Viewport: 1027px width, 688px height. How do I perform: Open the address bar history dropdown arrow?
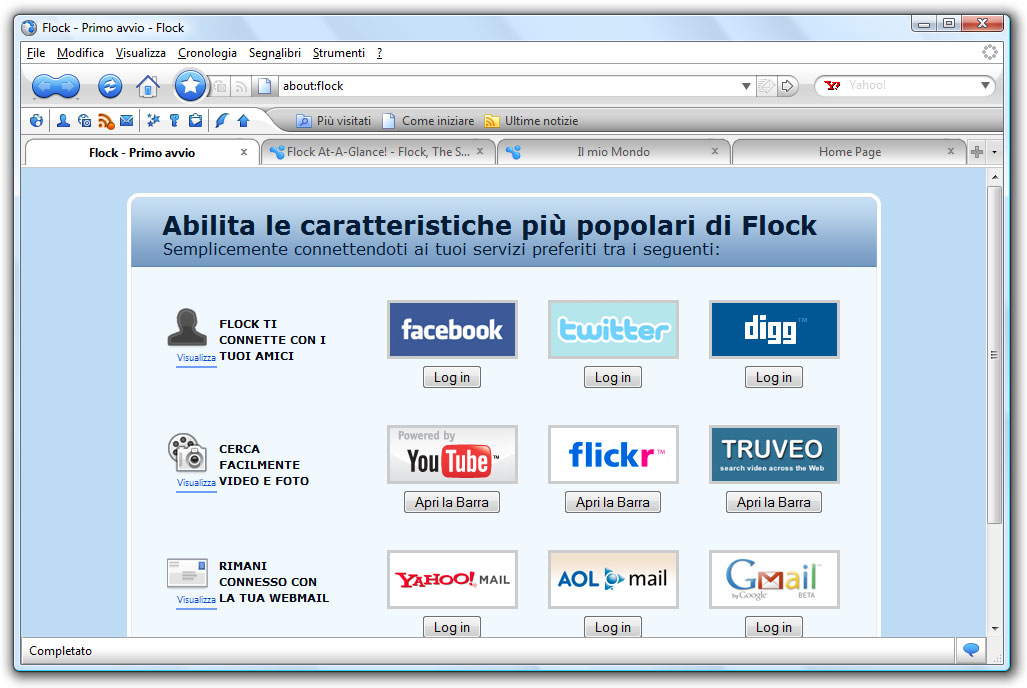tap(745, 86)
